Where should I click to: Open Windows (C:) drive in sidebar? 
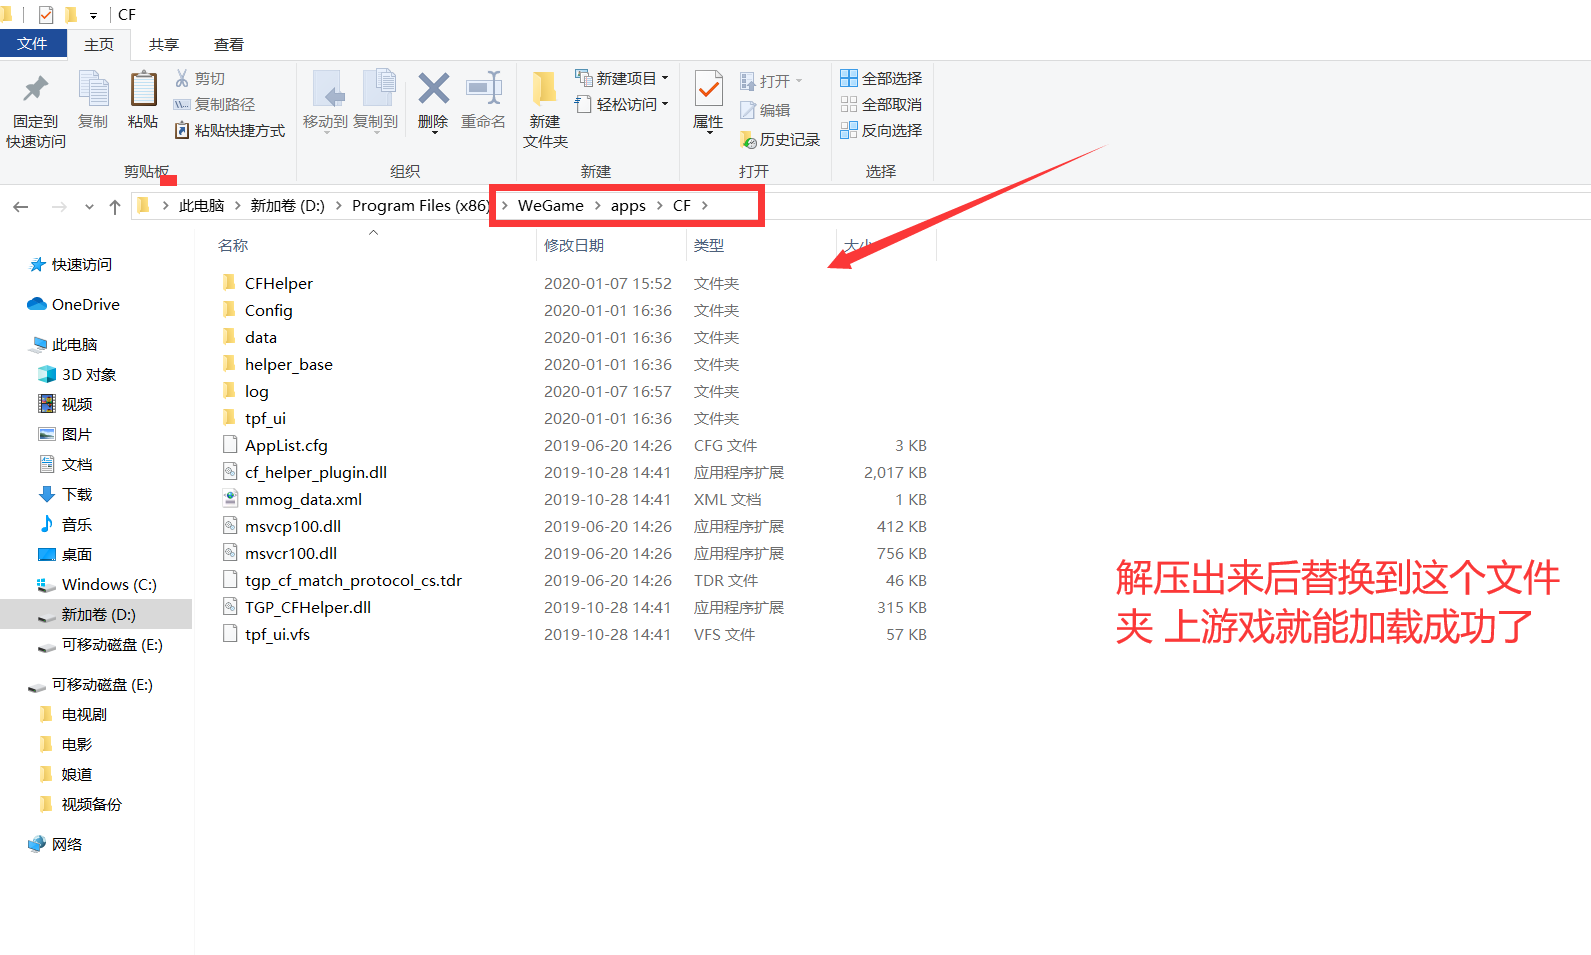97,584
